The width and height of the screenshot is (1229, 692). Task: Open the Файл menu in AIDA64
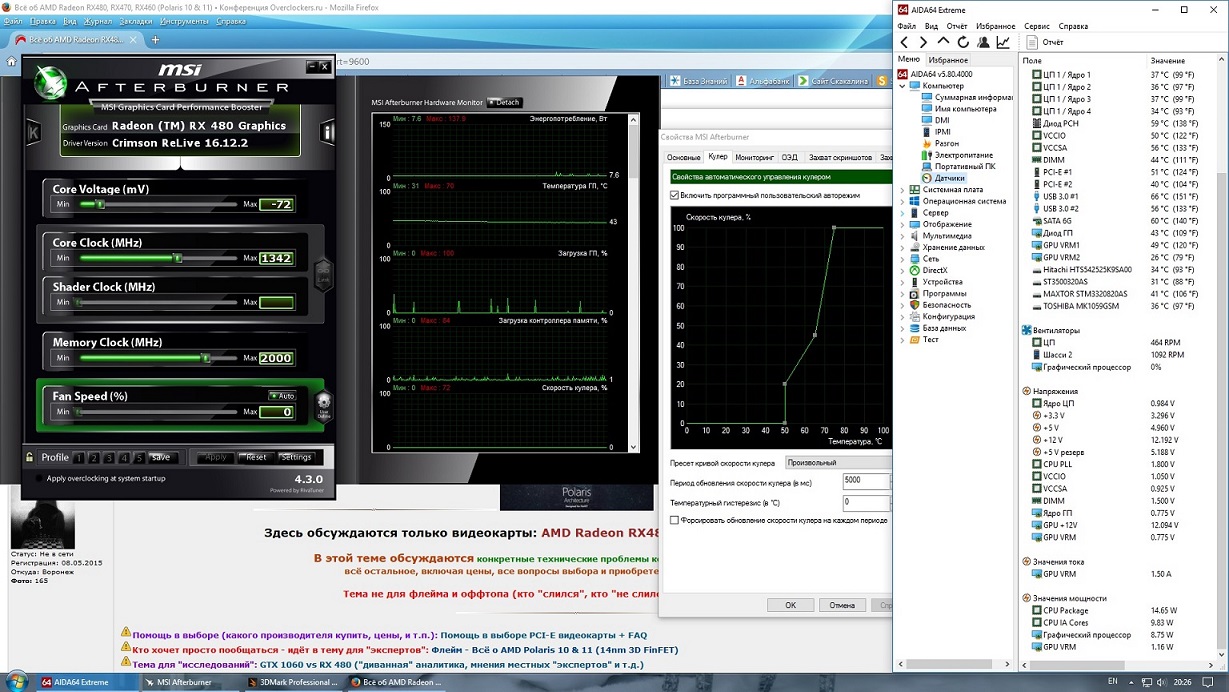(x=907, y=26)
